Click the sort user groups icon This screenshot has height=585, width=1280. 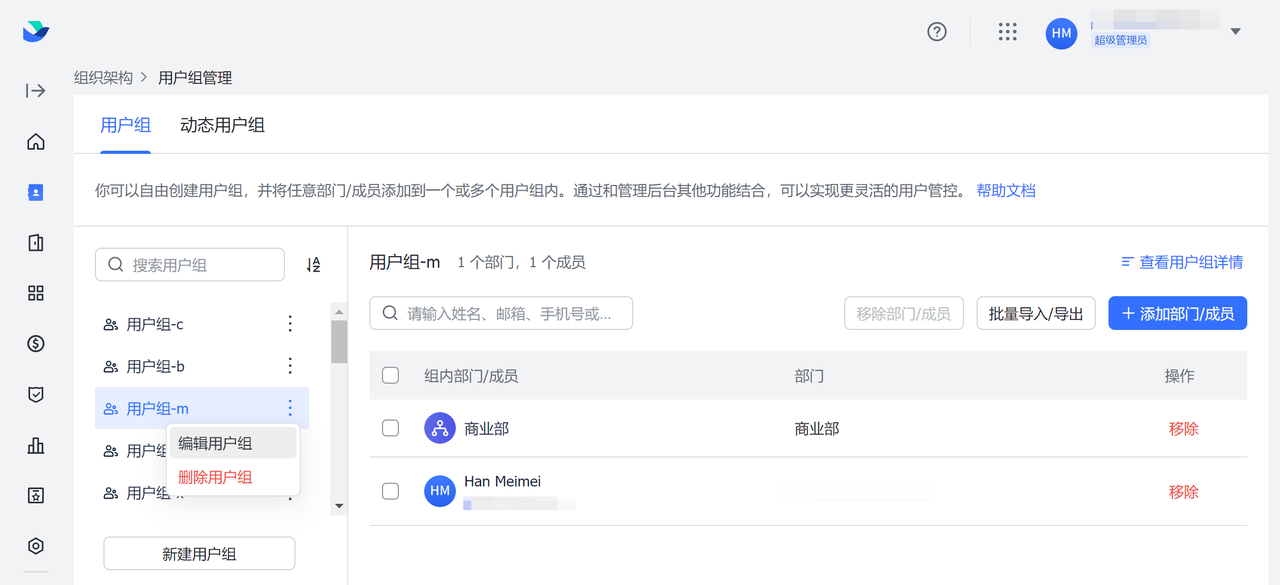[313, 265]
